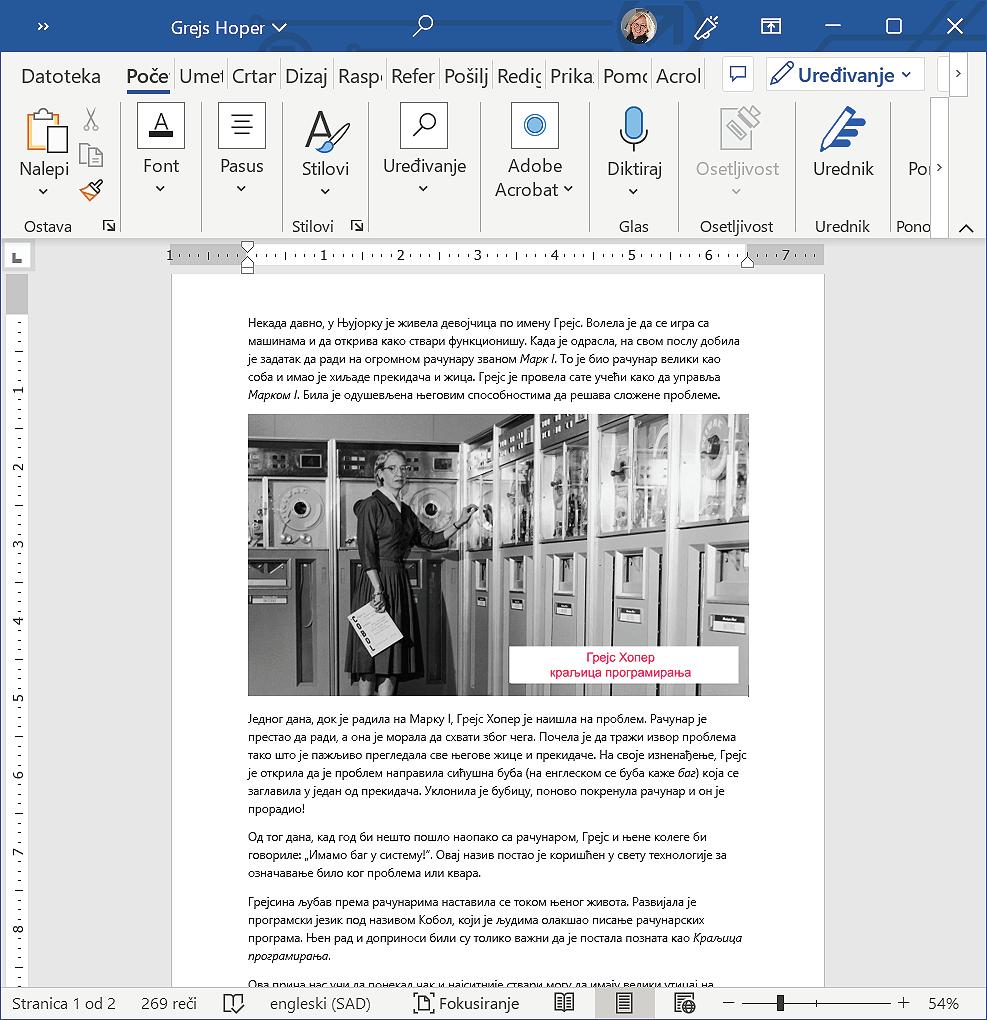Start Diktiraj microphone dictation

[x=633, y=129]
